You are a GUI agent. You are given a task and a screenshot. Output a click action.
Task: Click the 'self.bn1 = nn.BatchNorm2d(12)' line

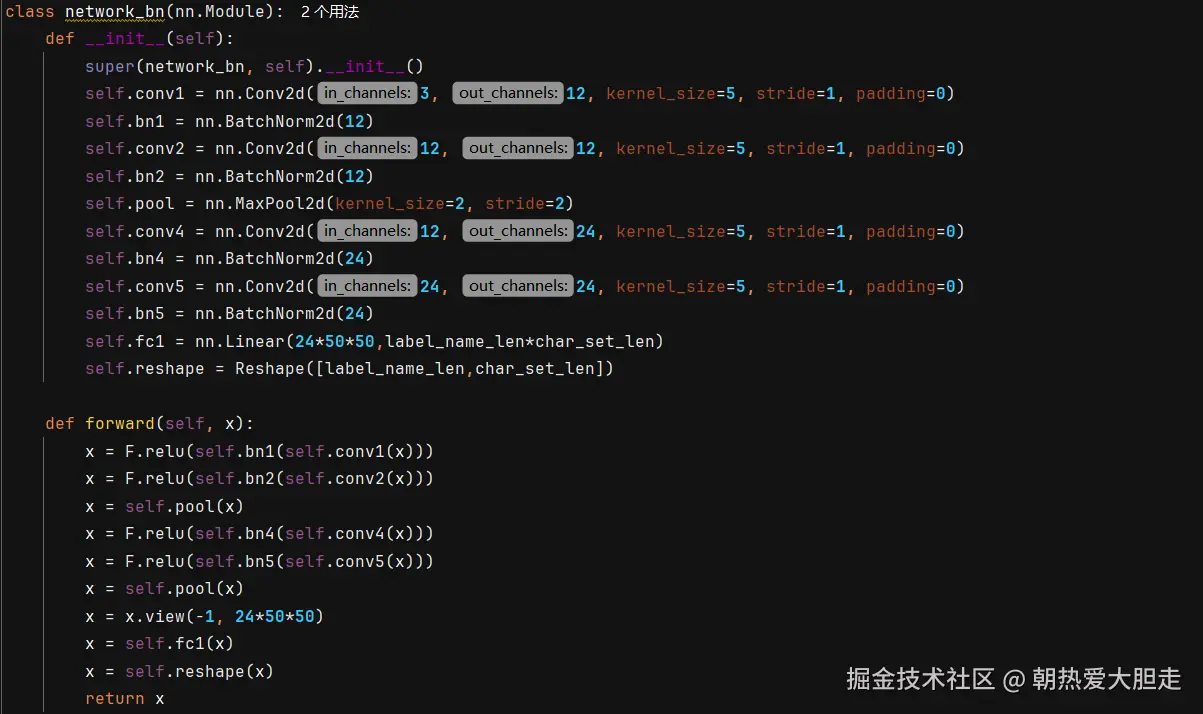point(230,122)
